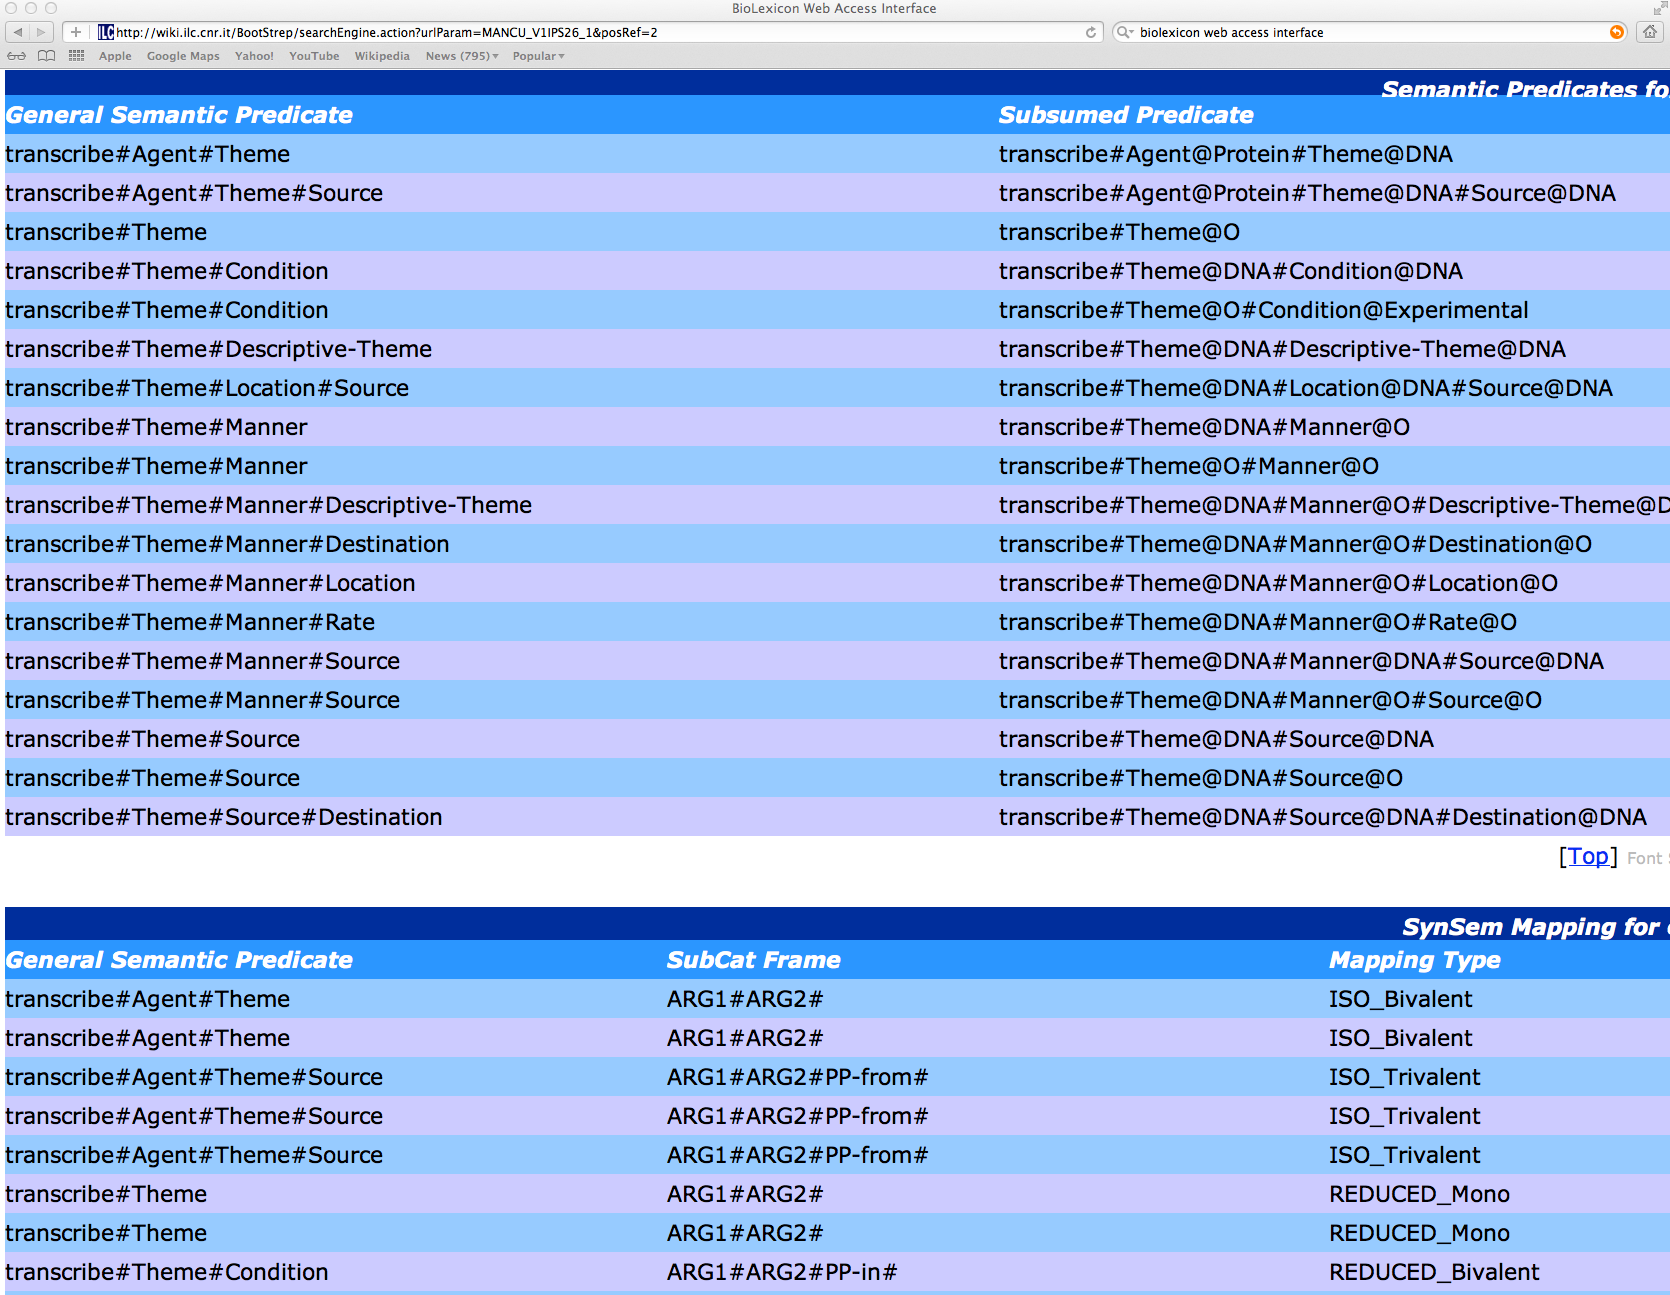Click the orange RSS snapback icon

(1616, 32)
